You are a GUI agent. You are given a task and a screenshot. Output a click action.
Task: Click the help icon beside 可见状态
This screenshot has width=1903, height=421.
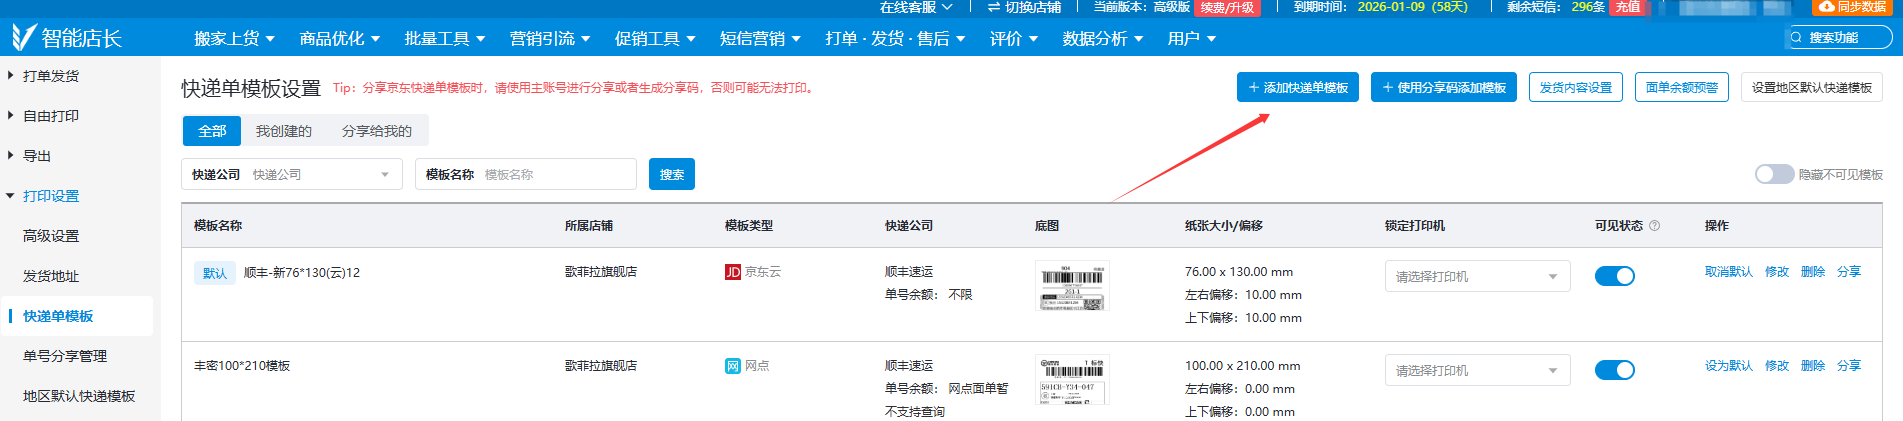tap(1654, 226)
